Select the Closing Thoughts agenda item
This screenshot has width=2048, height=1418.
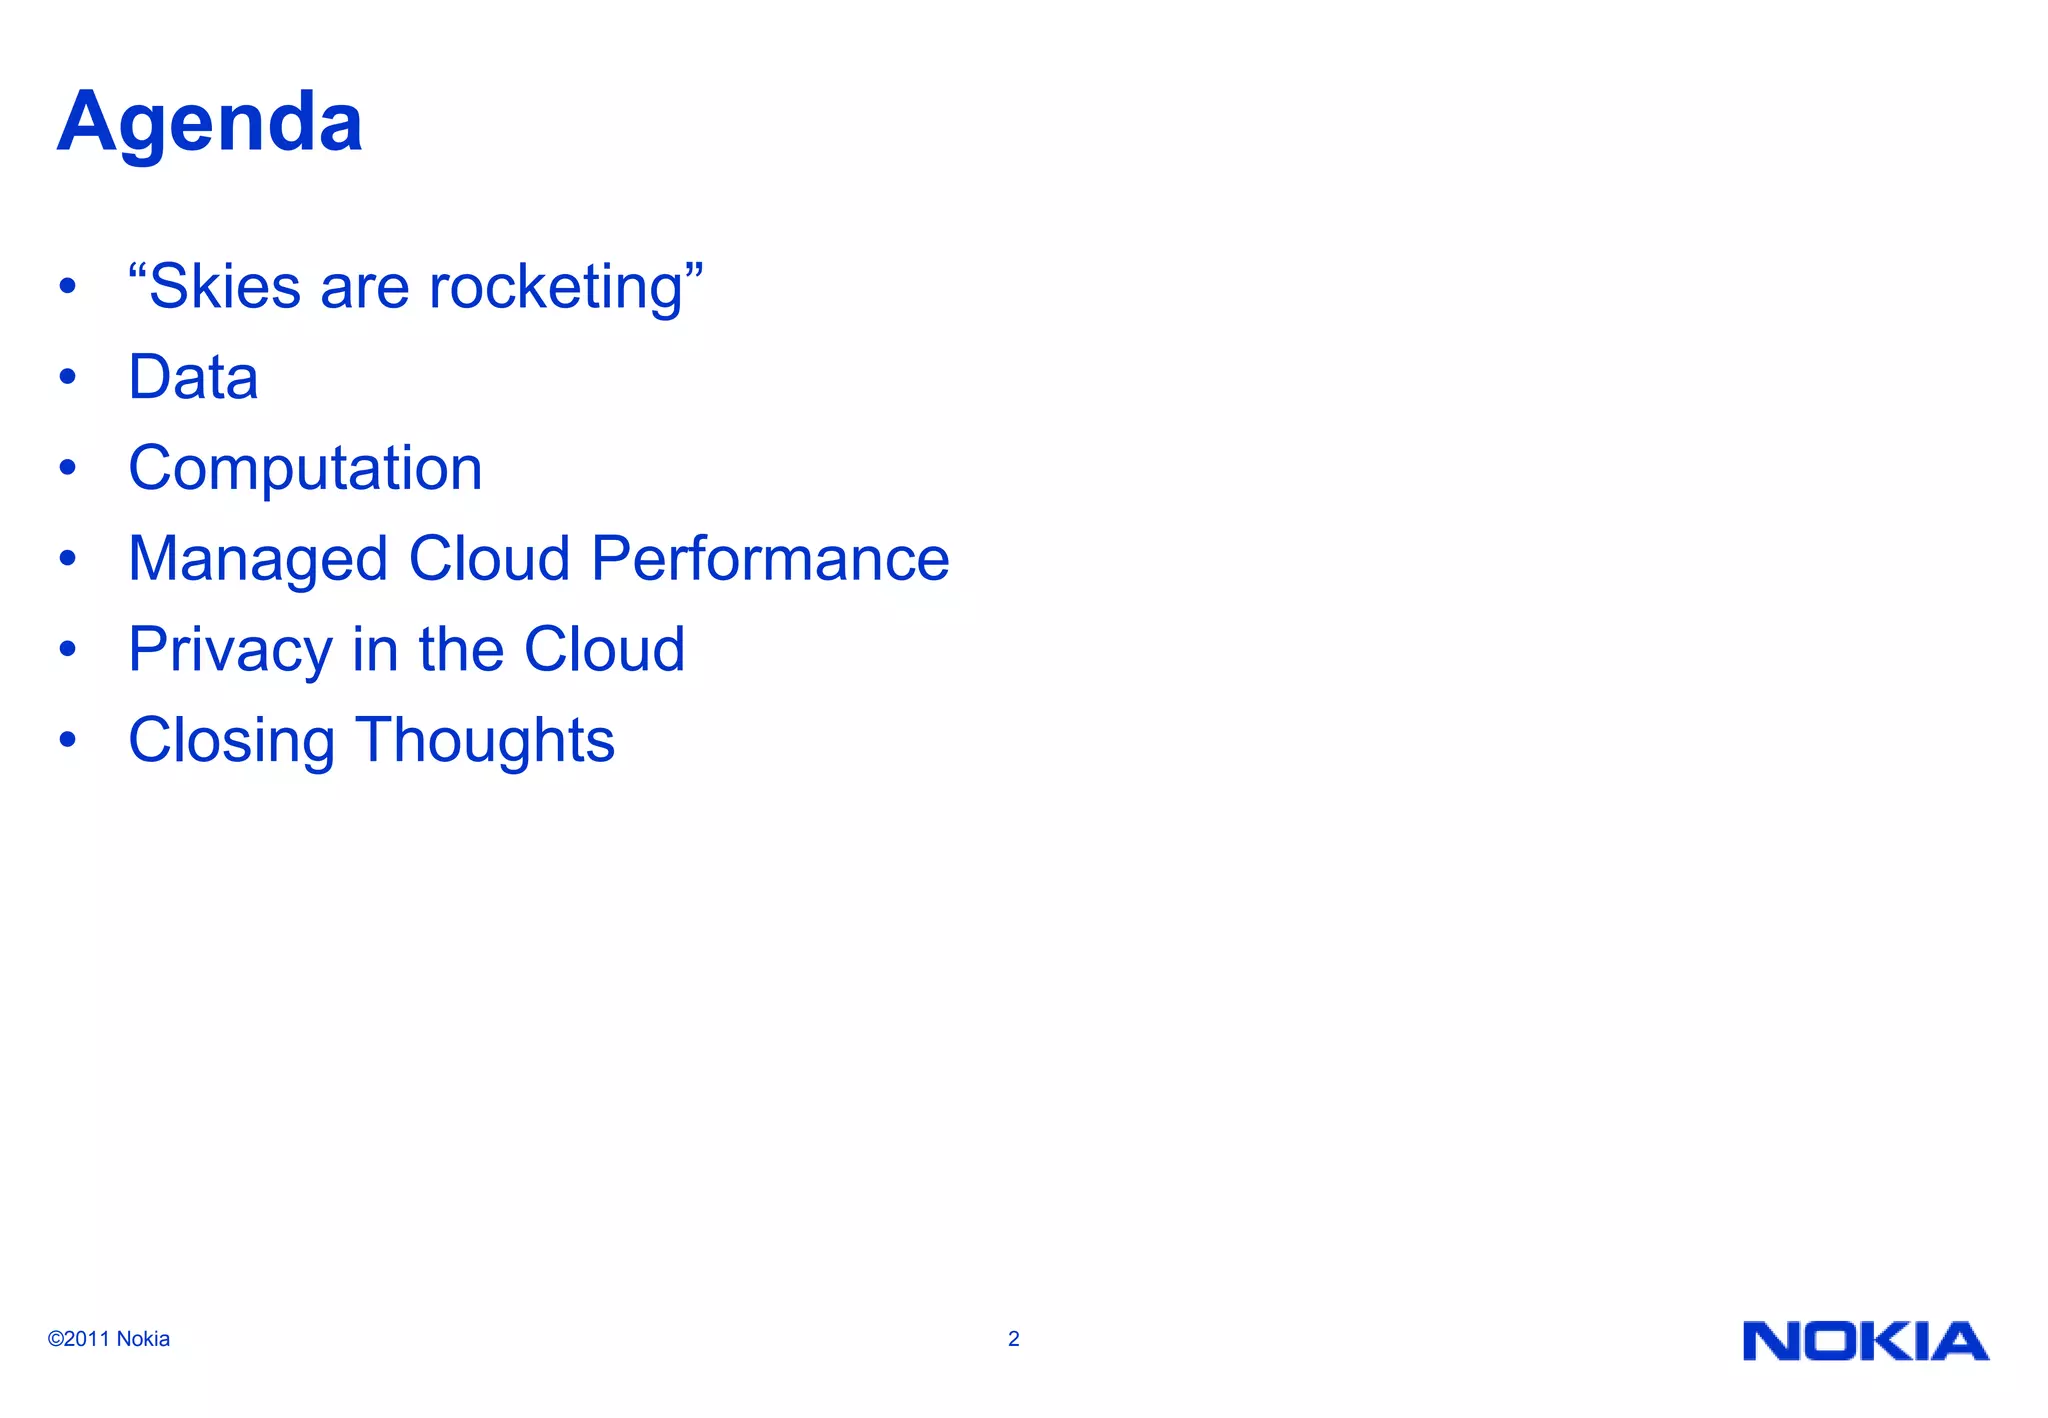[371, 741]
